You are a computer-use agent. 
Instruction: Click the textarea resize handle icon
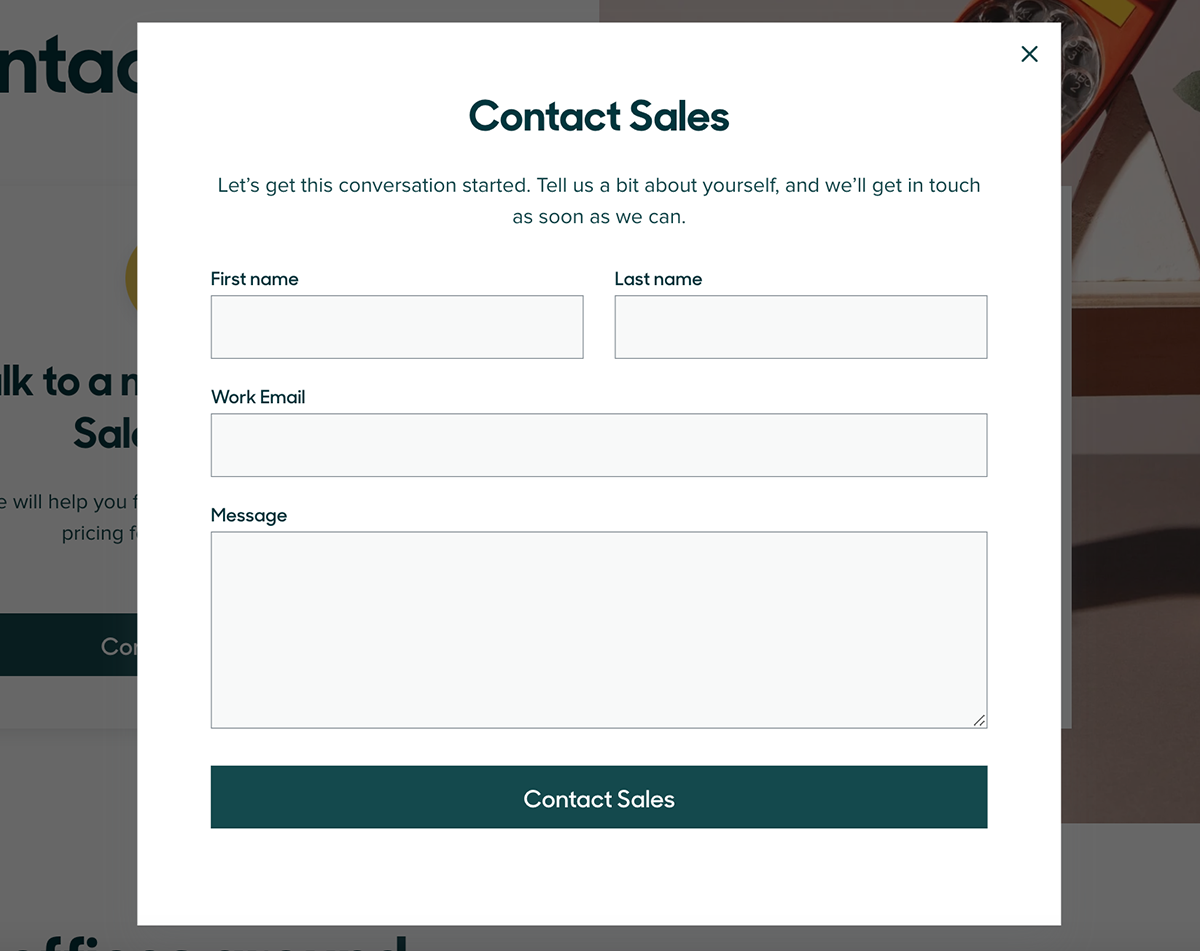(980, 719)
